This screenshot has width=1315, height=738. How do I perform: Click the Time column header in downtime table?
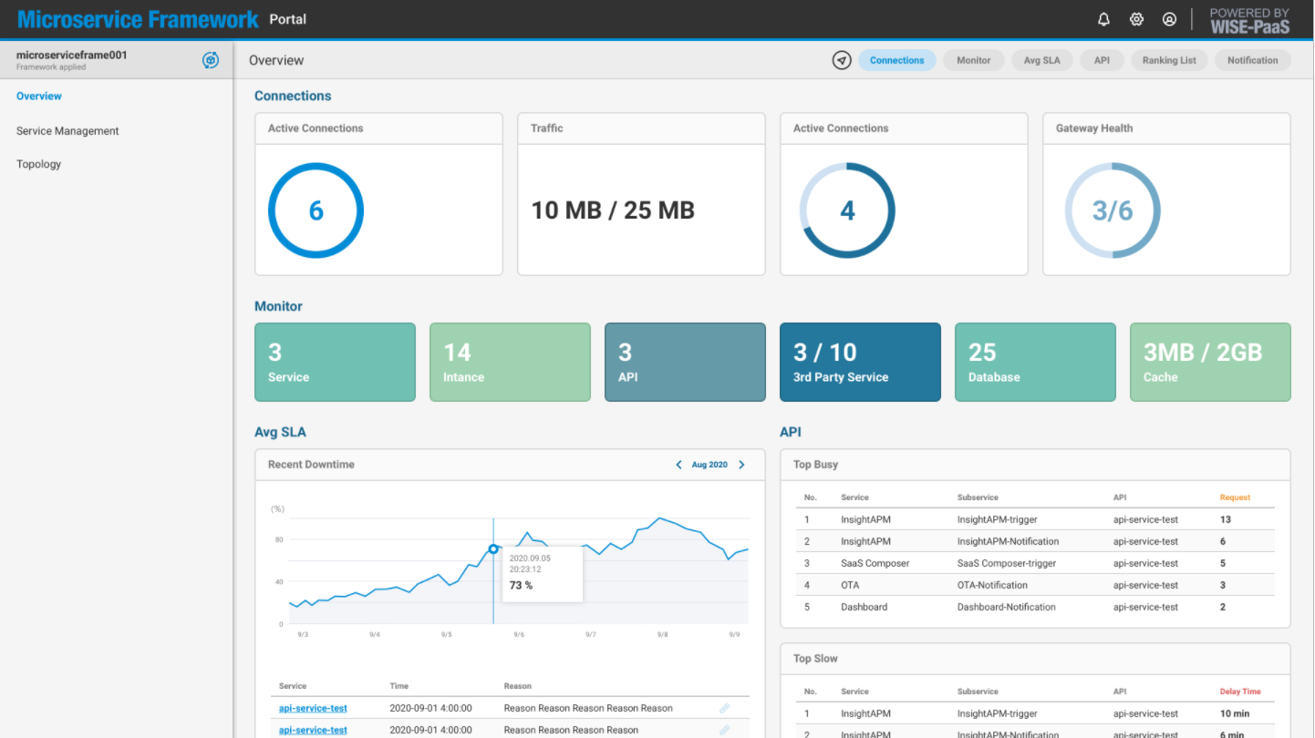tap(399, 686)
